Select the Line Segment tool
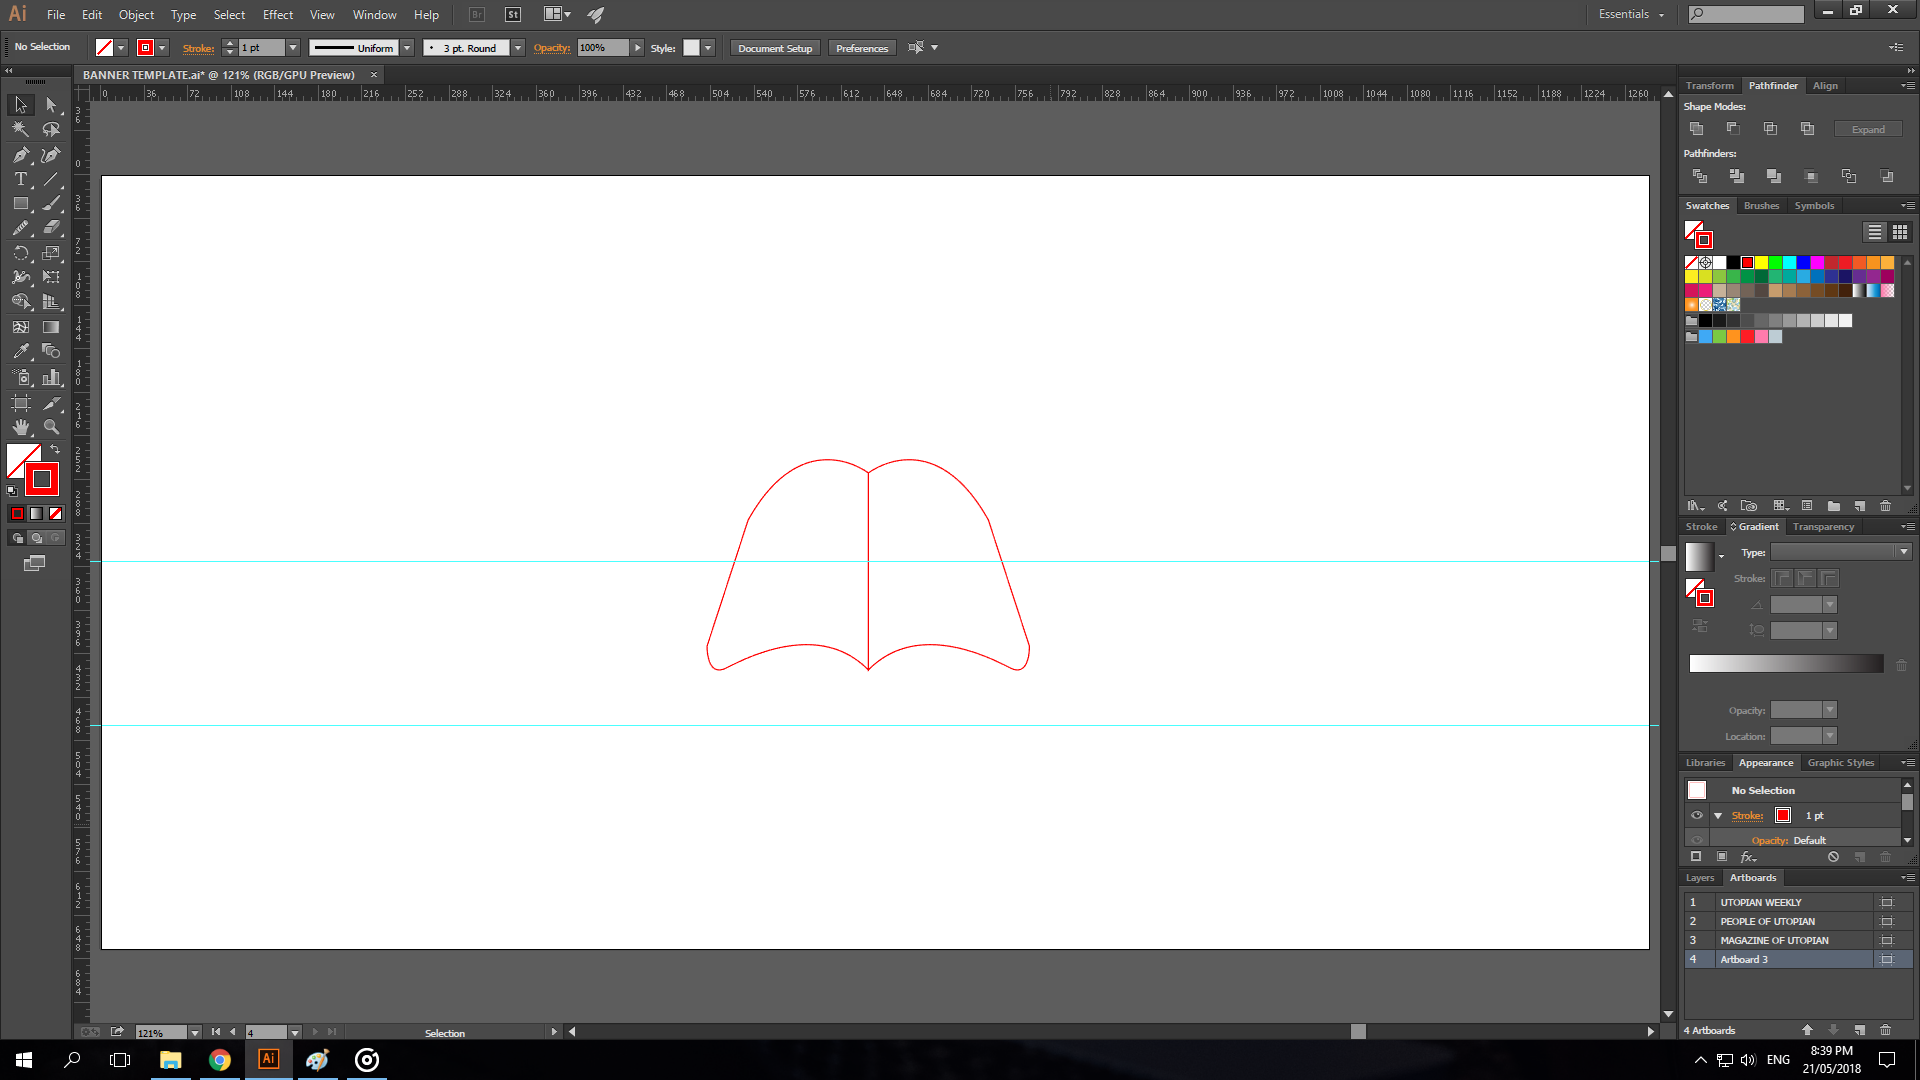Screen dimensions: 1920x1080 coord(51,179)
